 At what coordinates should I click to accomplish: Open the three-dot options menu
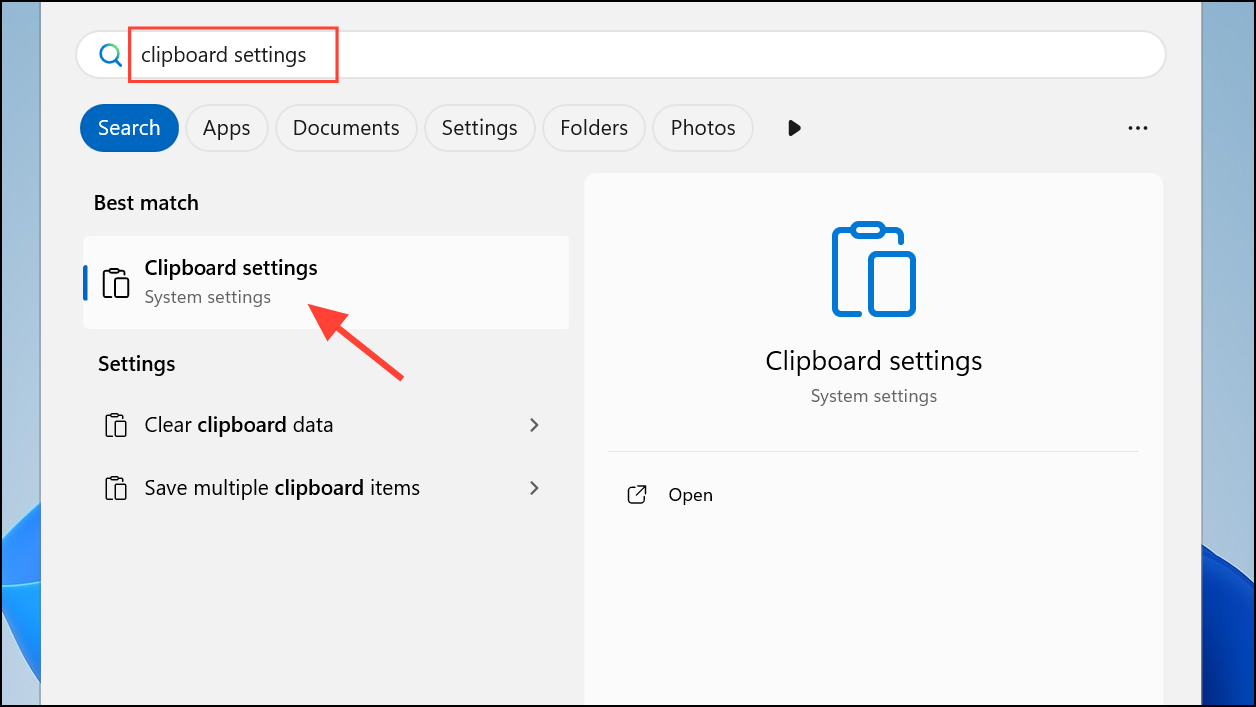click(x=1137, y=128)
